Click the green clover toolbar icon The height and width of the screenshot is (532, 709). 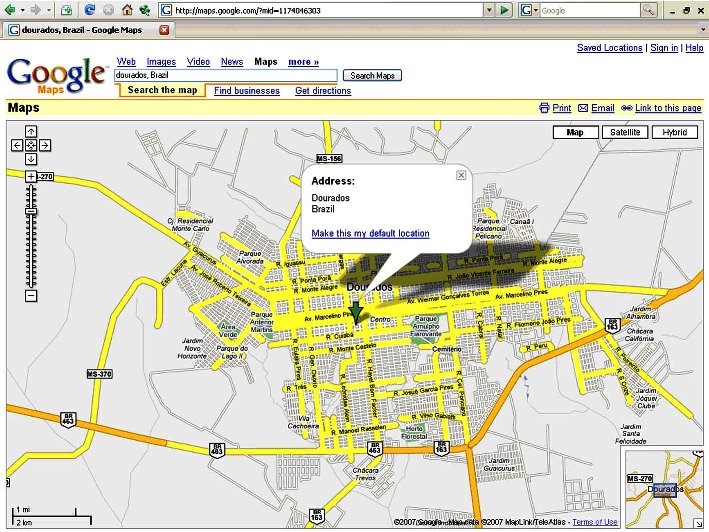(145, 9)
